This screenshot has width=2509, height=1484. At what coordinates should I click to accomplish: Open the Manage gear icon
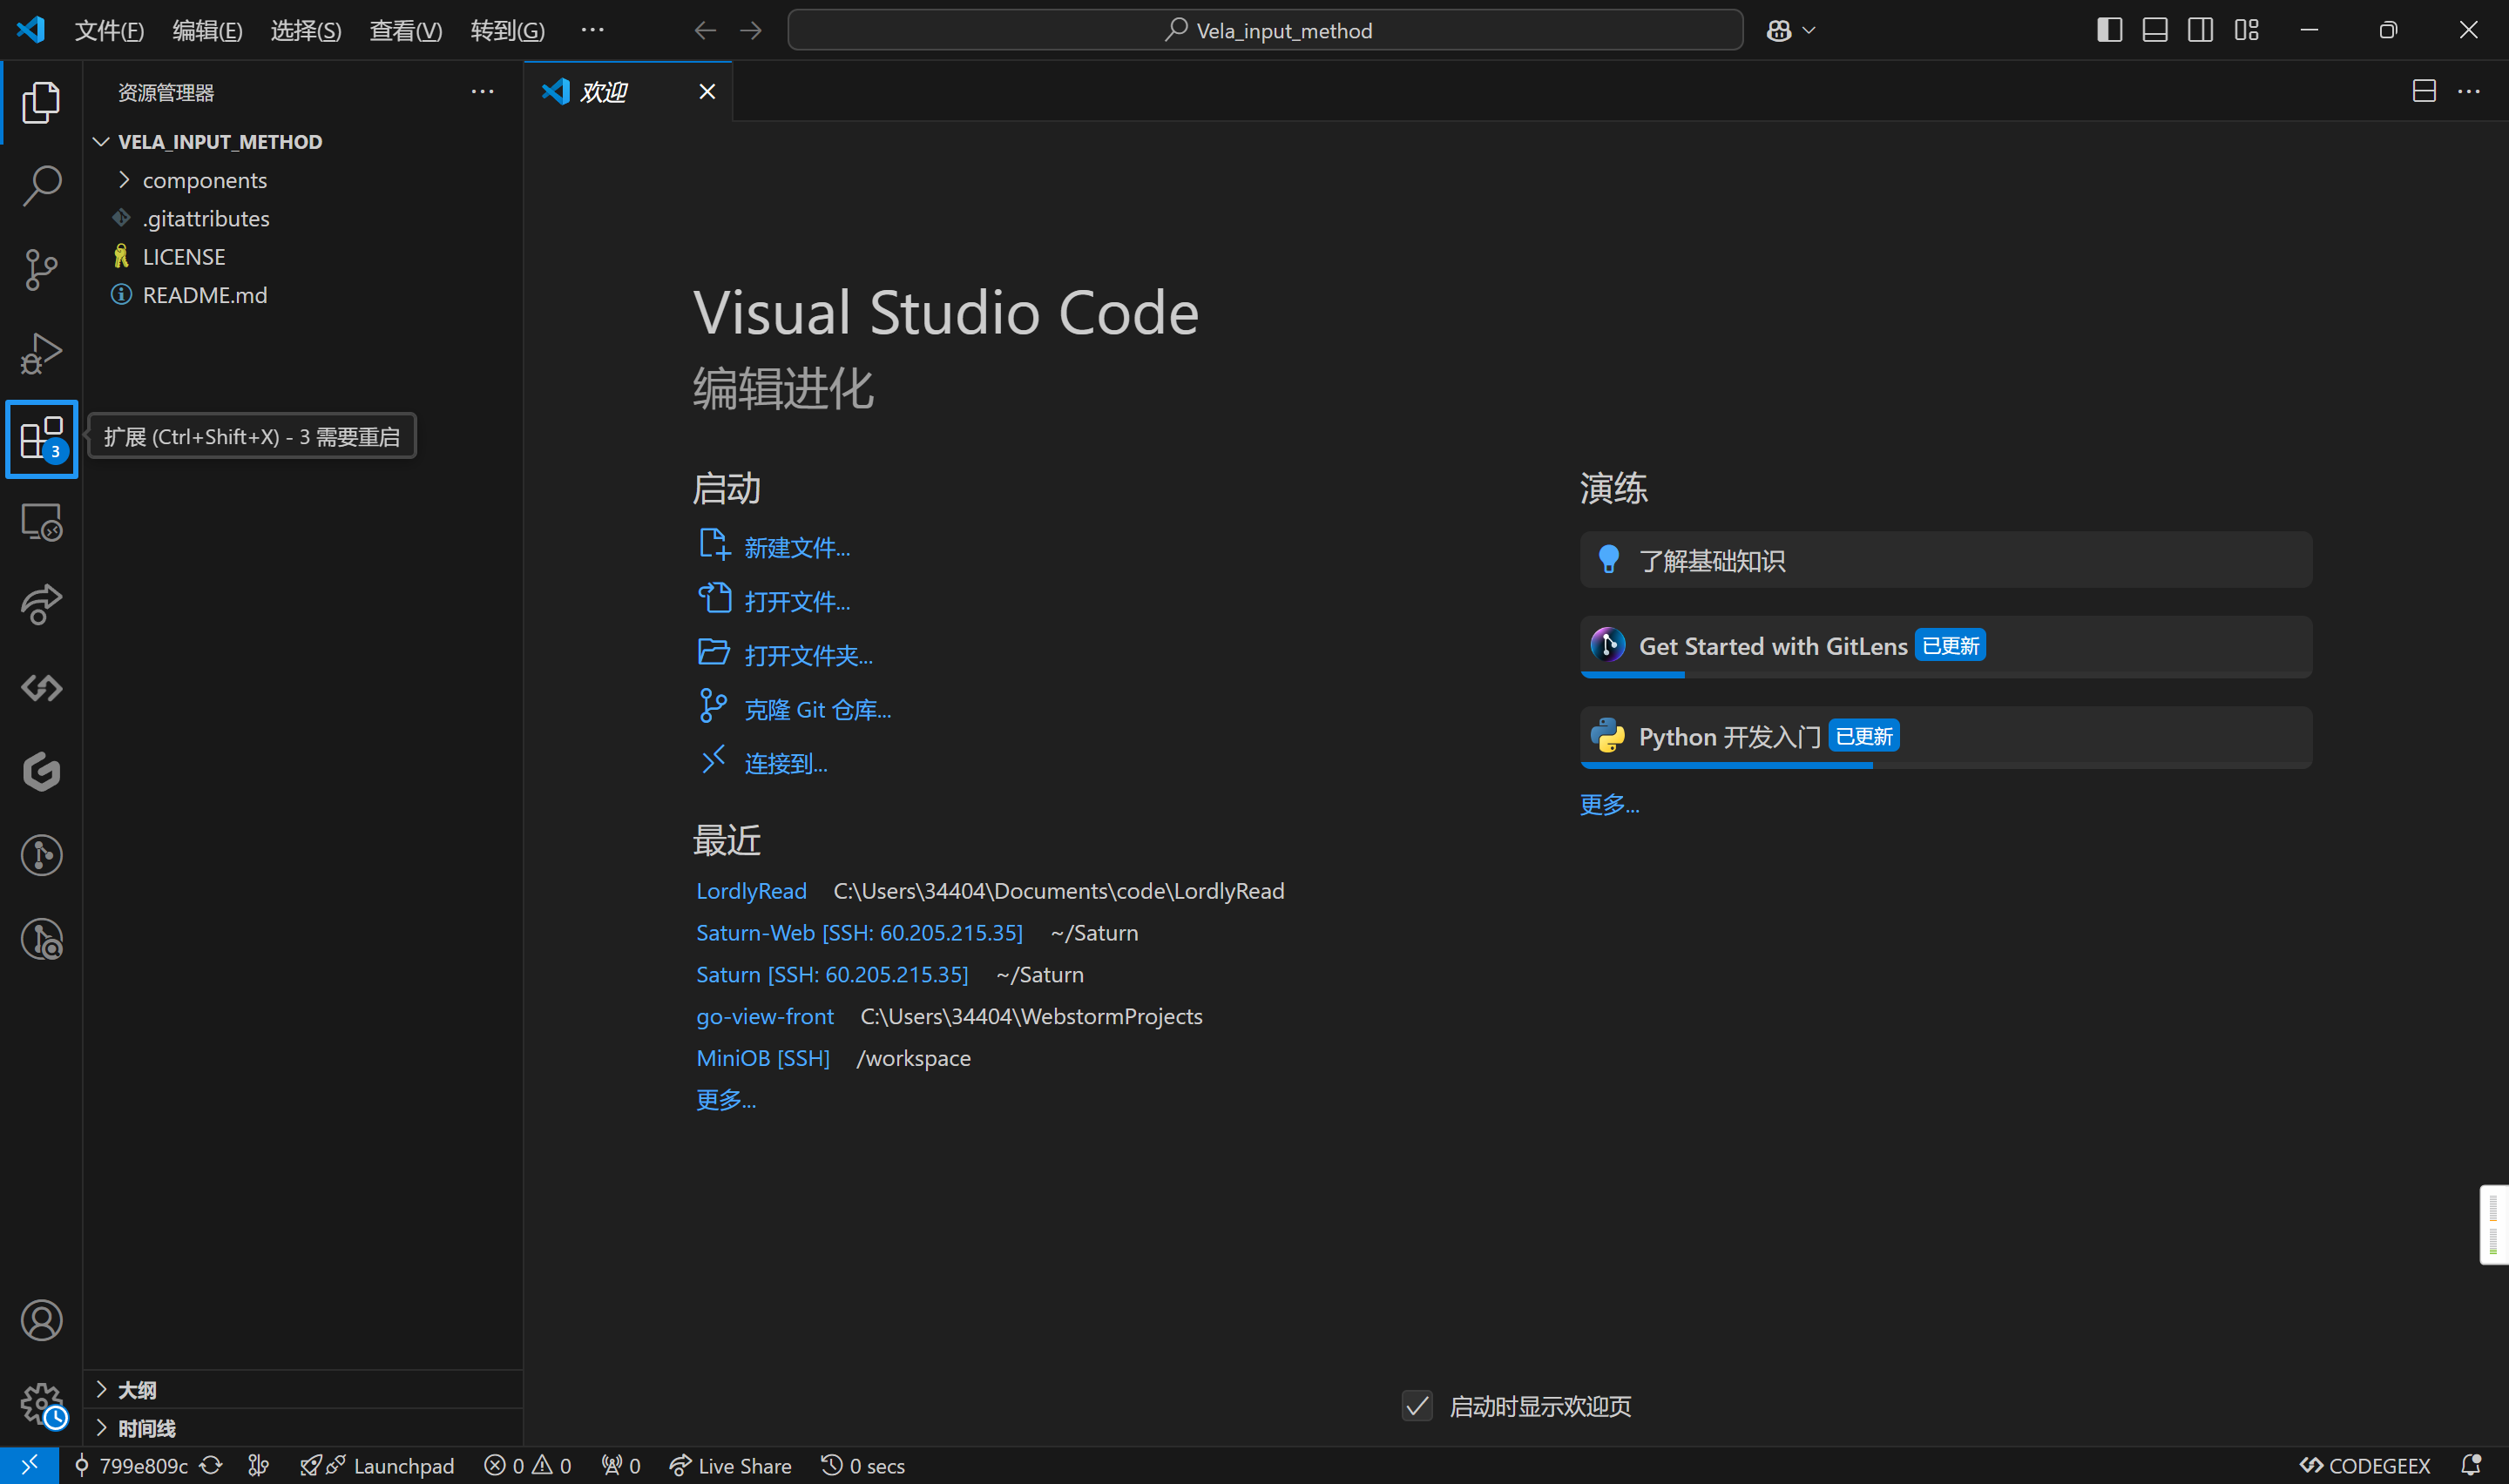[x=41, y=1404]
